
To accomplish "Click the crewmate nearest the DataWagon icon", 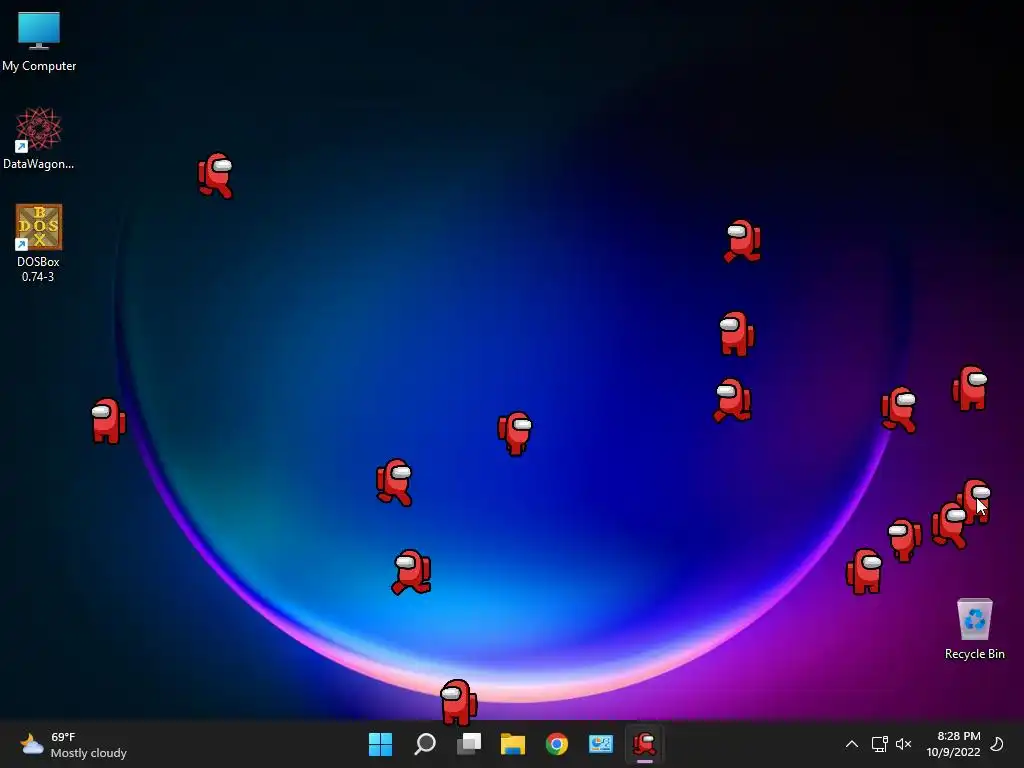I will pos(216,175).
